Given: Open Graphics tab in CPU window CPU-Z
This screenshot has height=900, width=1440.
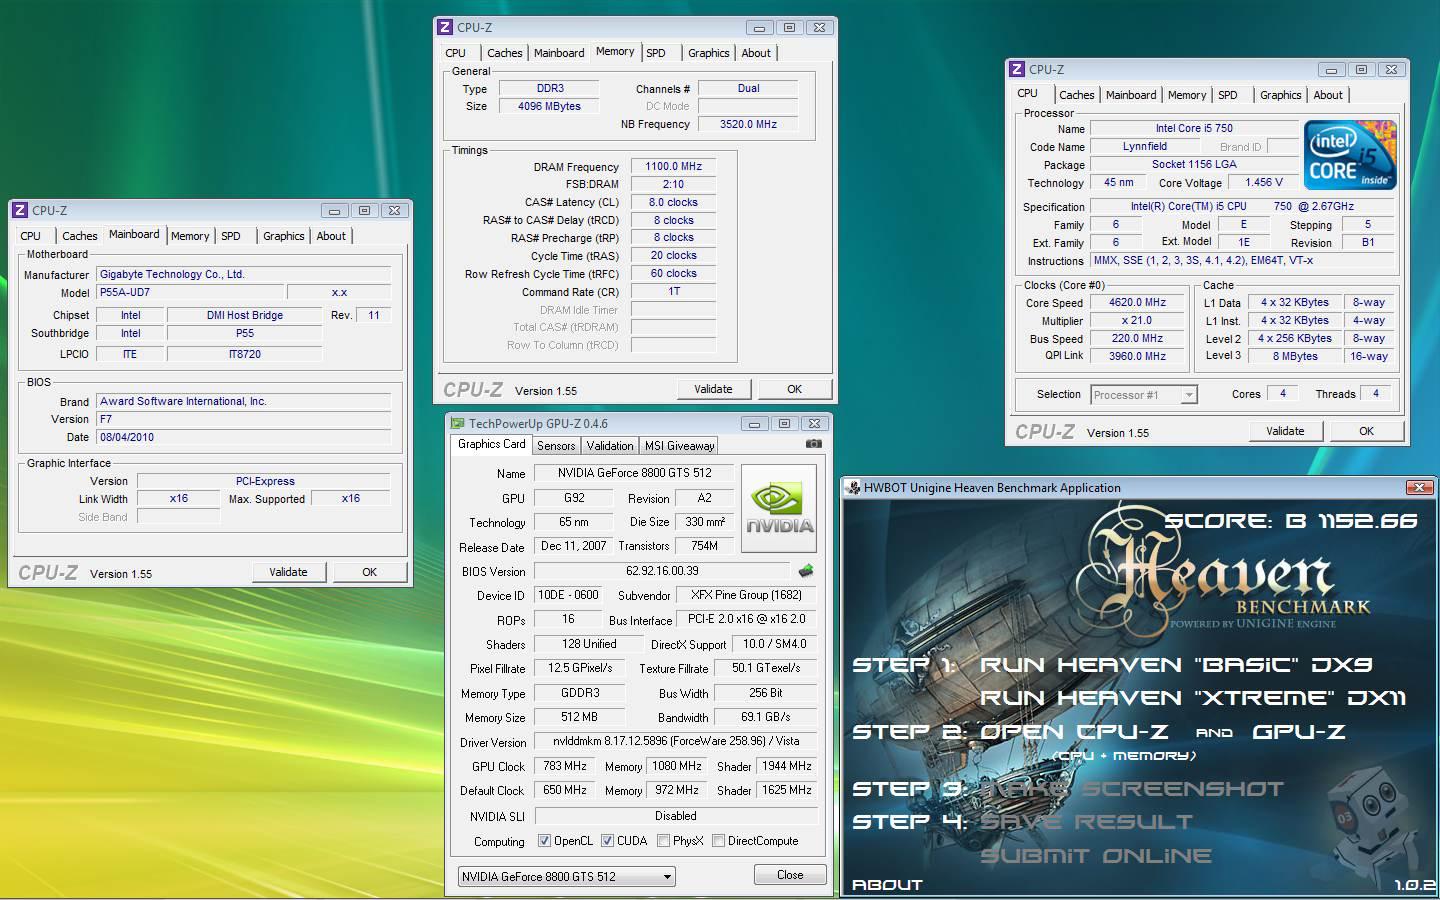Looking at the screenshot, I should [x=1280, y=95].
